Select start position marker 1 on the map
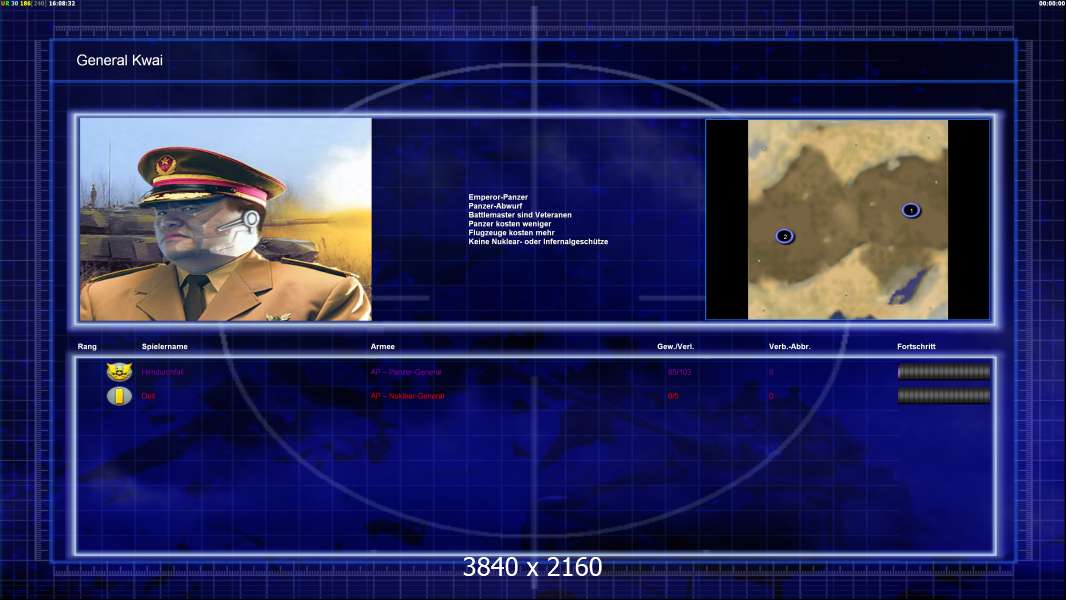 [x=911, y=210]
